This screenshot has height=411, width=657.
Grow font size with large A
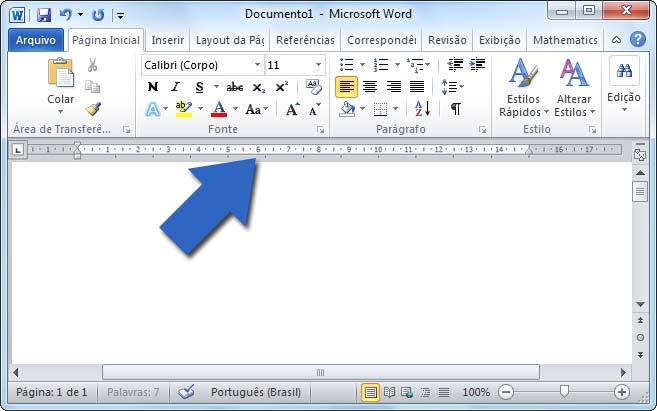(x=292, y=109)
